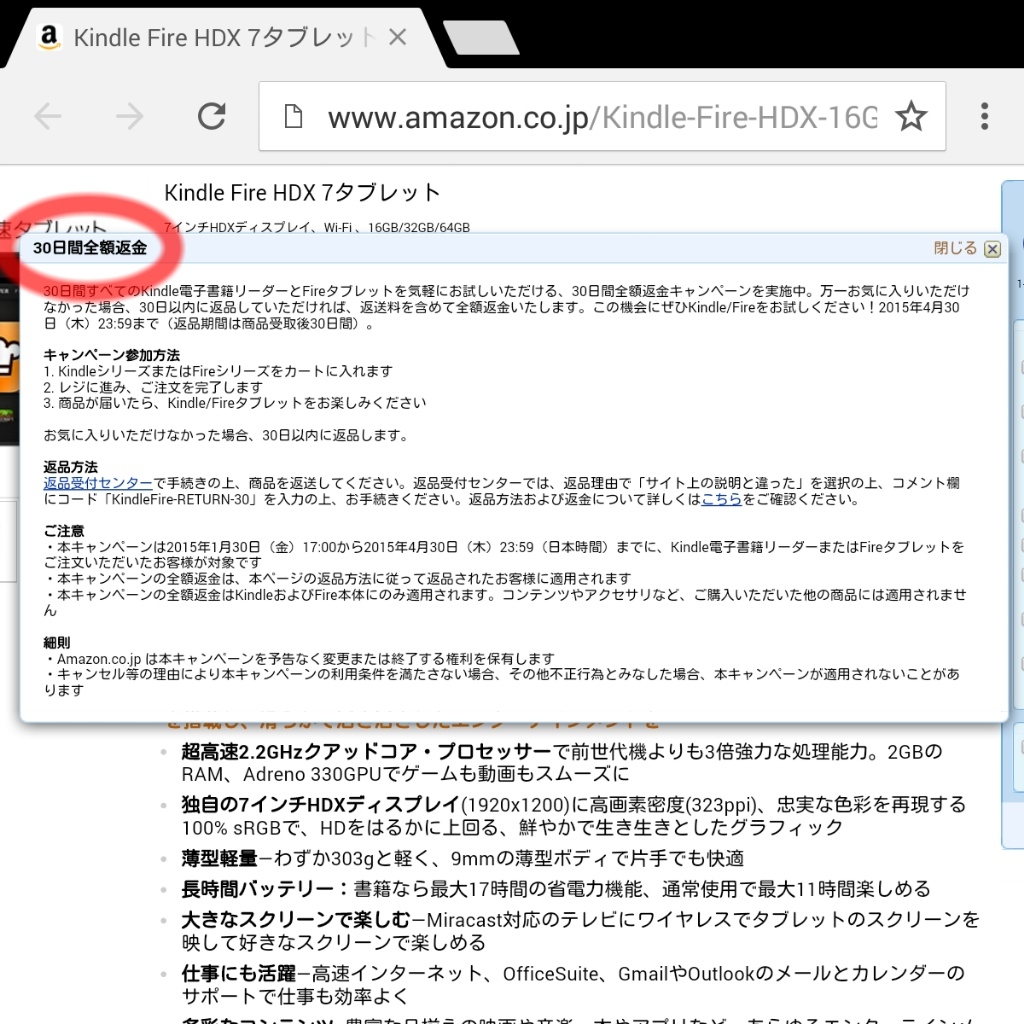Open a new tab
Image resolution: width=1024 pixels, height=1024 pixels.
(x=481, y=38)
